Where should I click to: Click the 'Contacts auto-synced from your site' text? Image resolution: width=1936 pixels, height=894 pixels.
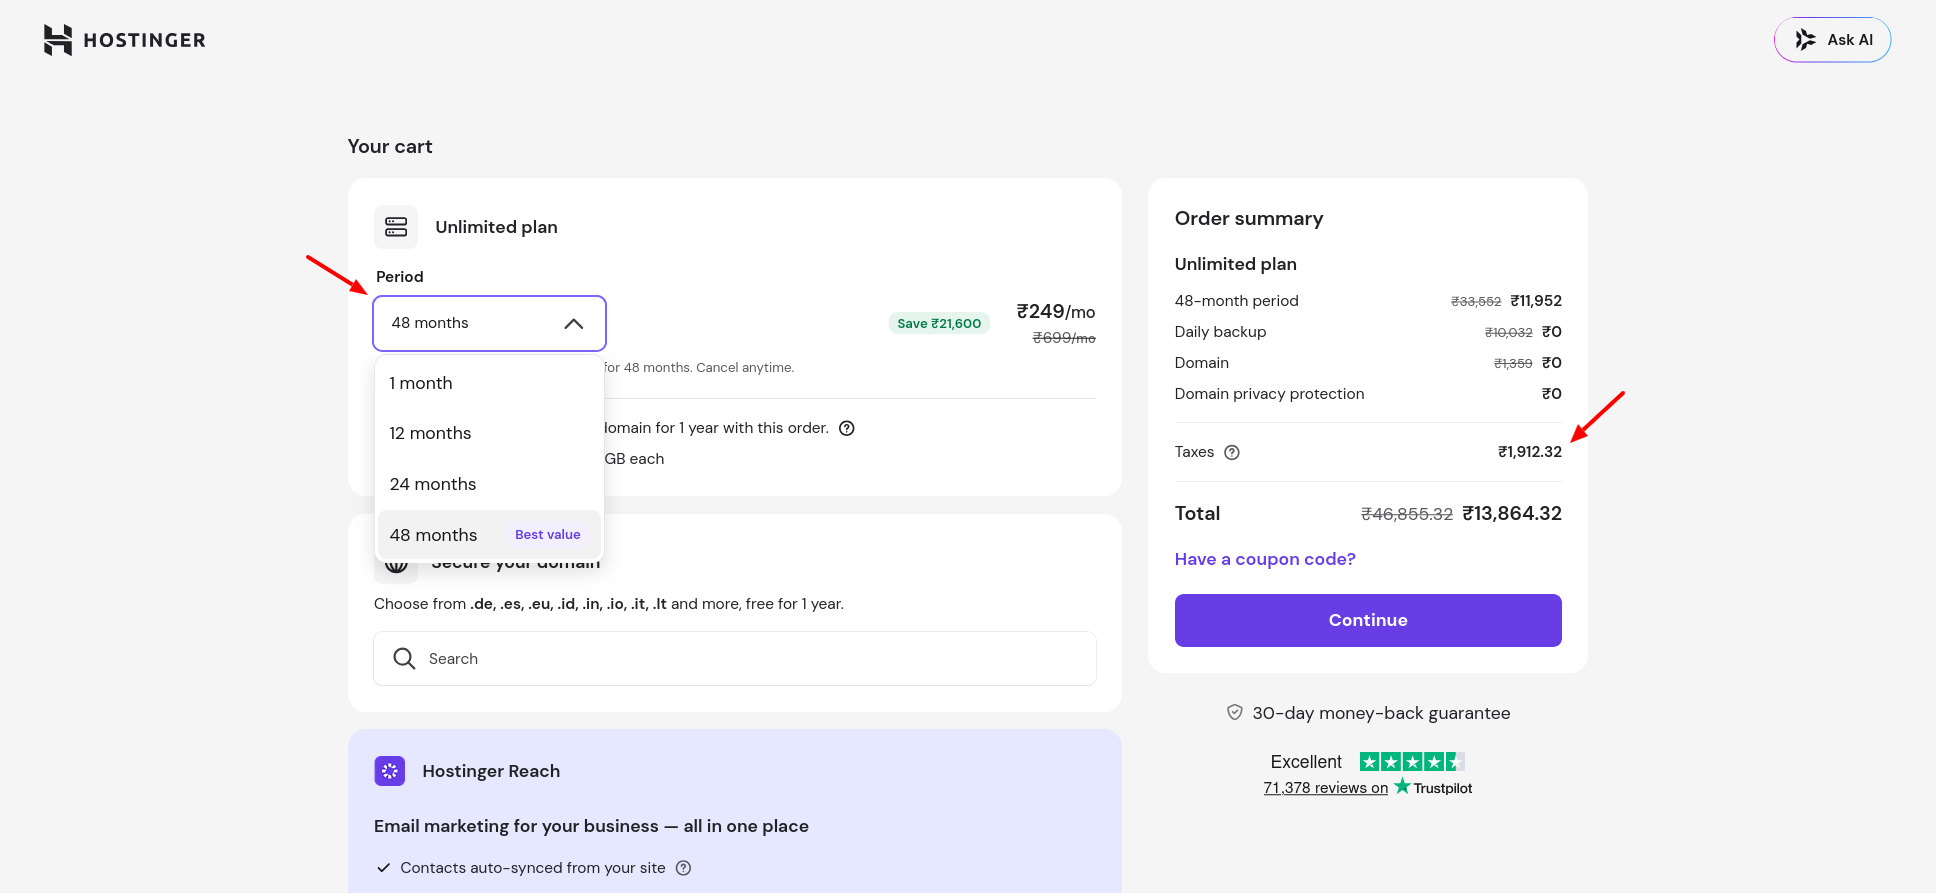point(533,868)
